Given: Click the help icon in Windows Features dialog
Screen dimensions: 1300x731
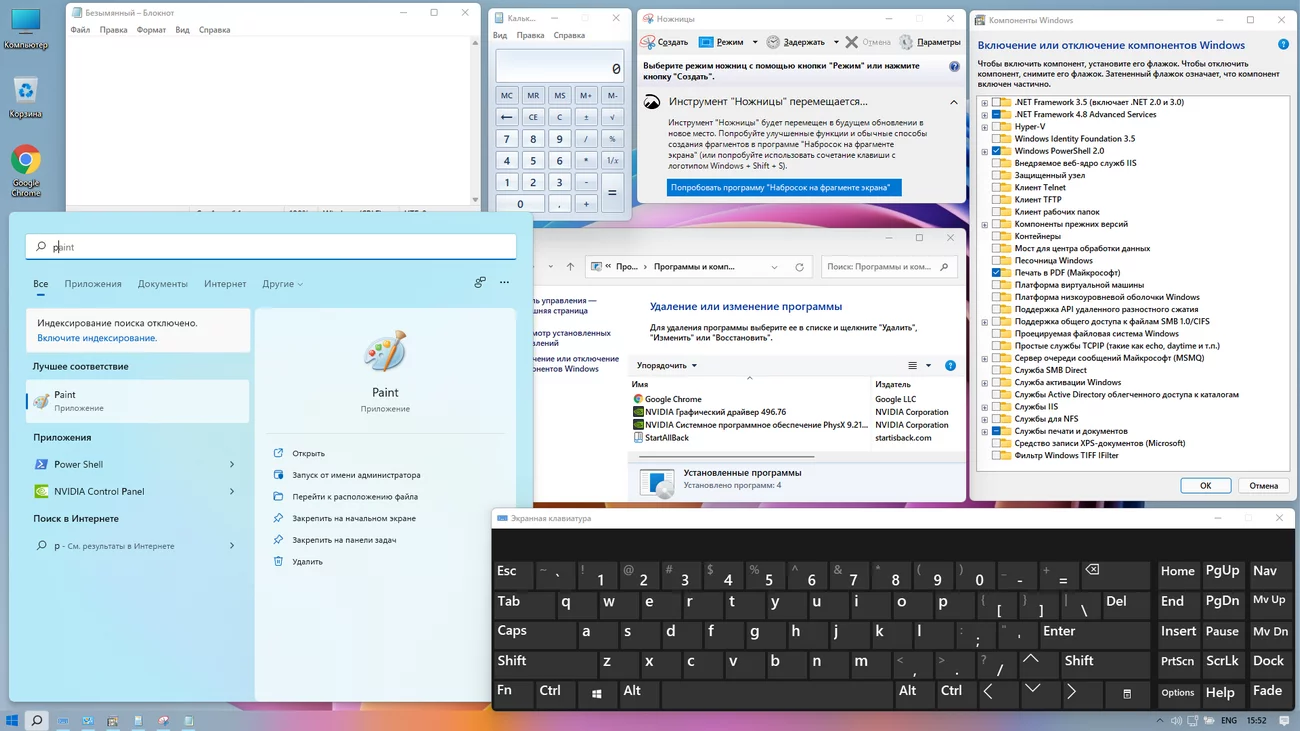Looking at the screenshot, I should click(1284, 45).
